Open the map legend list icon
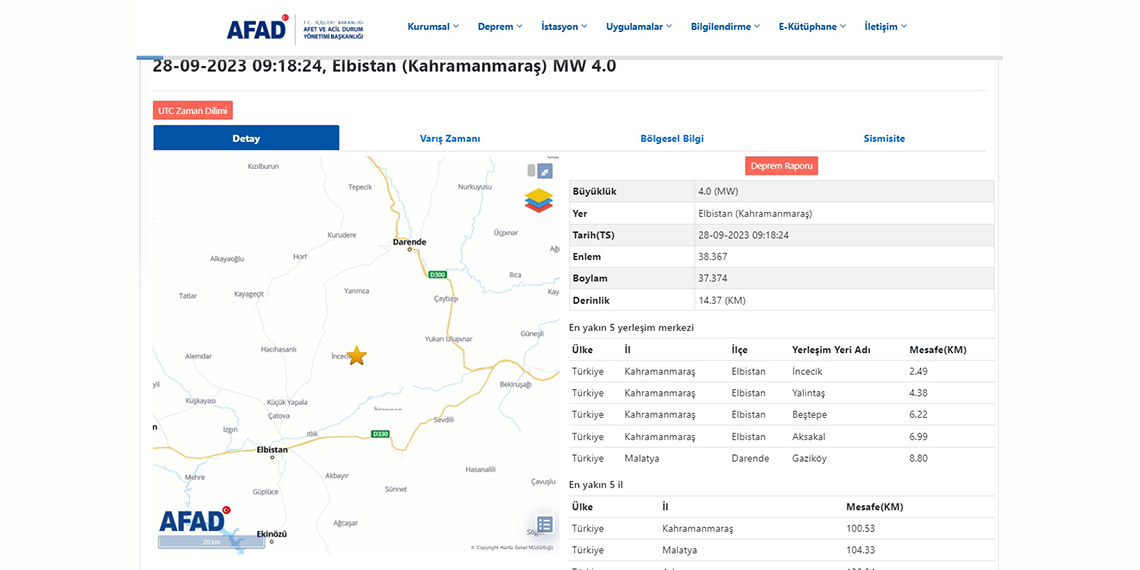 544,524
